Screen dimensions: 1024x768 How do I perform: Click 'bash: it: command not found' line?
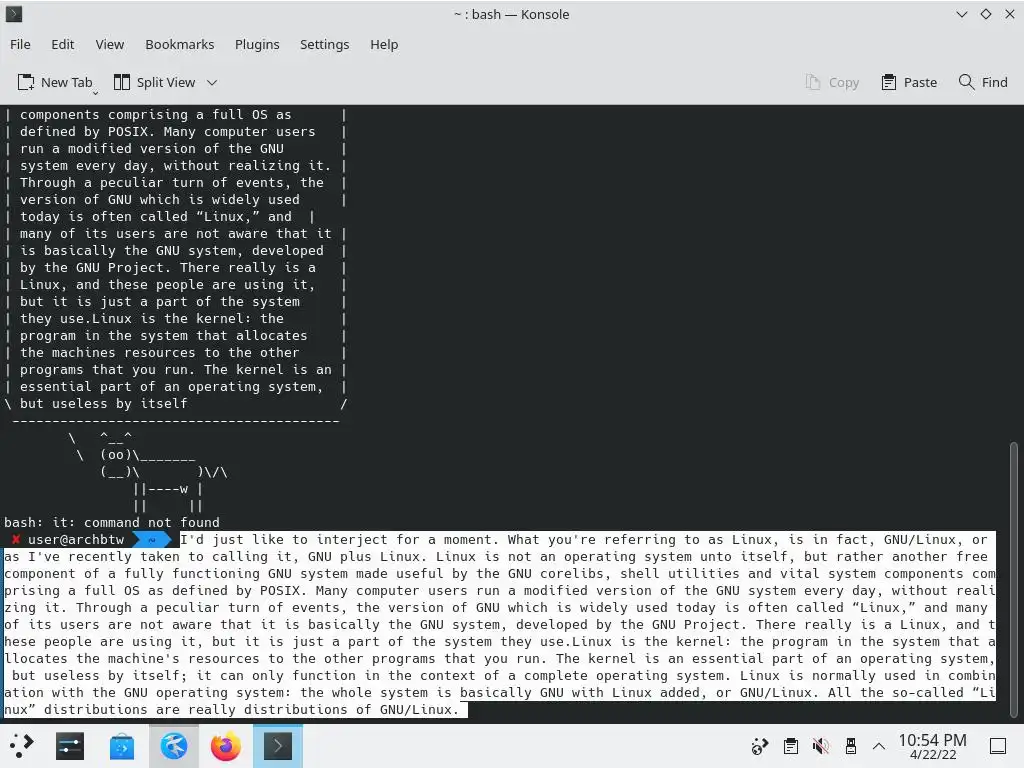point(112,522)
